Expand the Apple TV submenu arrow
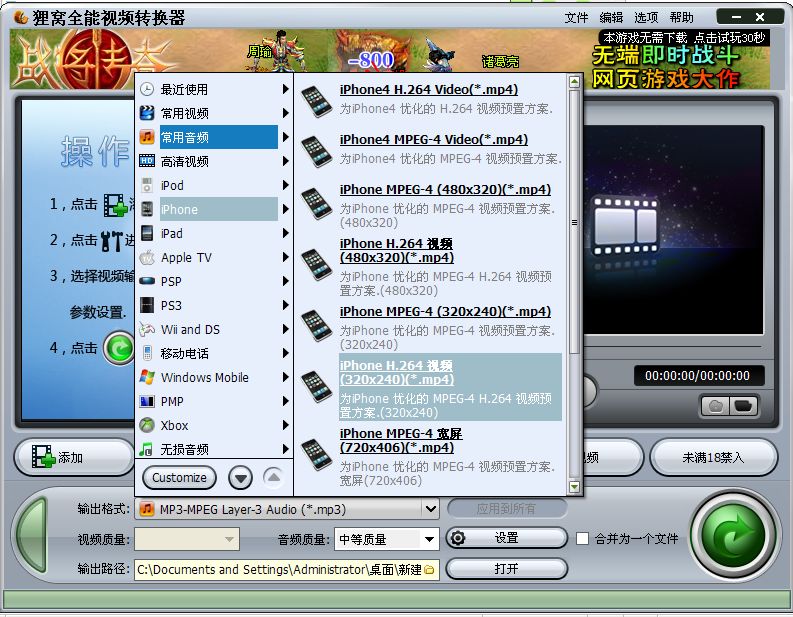Viewport: 793px width, 617px height. click(285, 257)
